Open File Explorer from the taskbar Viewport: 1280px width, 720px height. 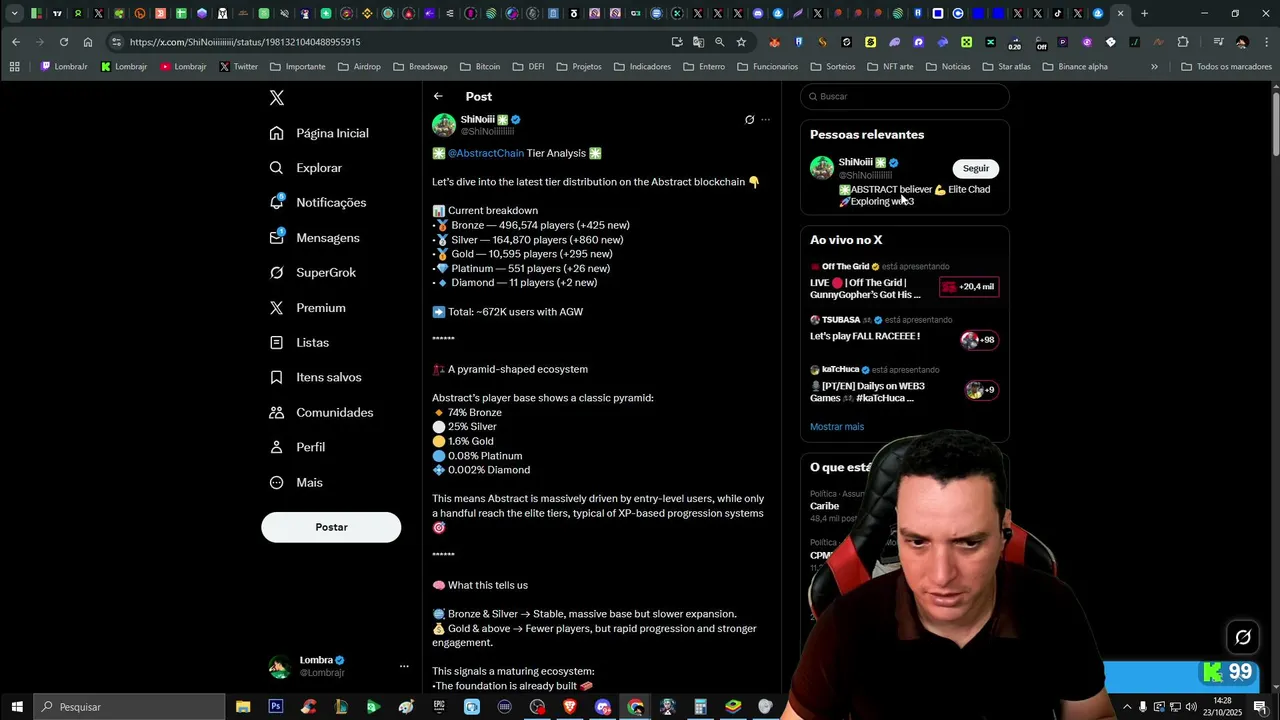(x=243, y=707)
